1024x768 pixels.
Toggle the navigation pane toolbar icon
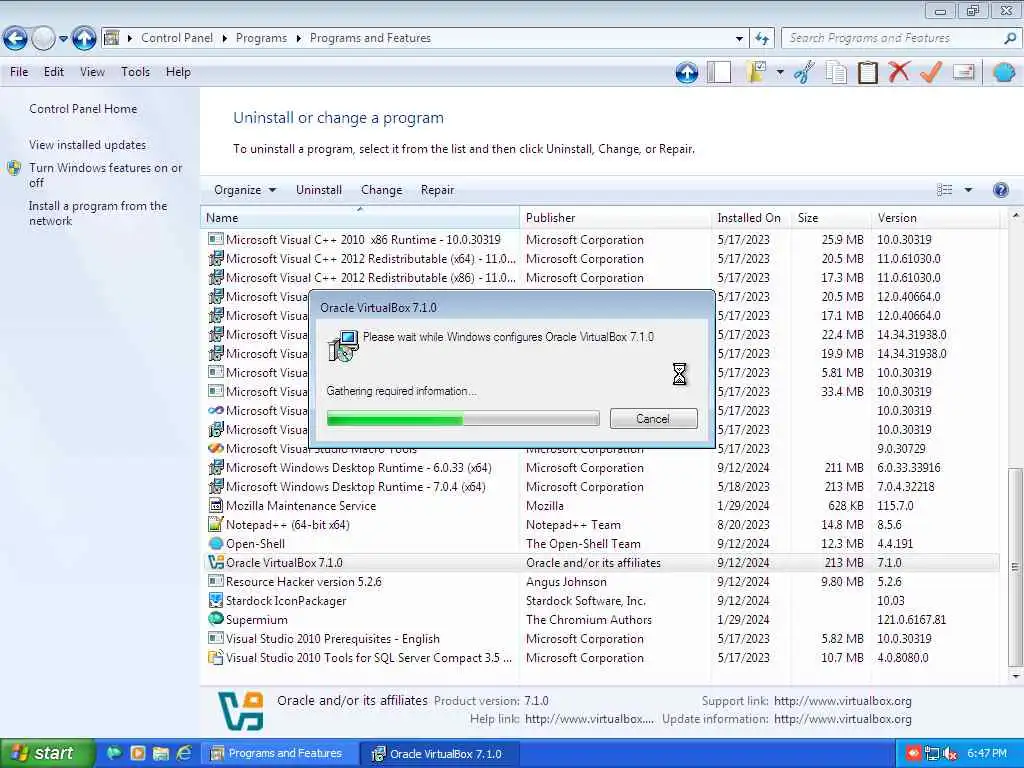[719, 72]
